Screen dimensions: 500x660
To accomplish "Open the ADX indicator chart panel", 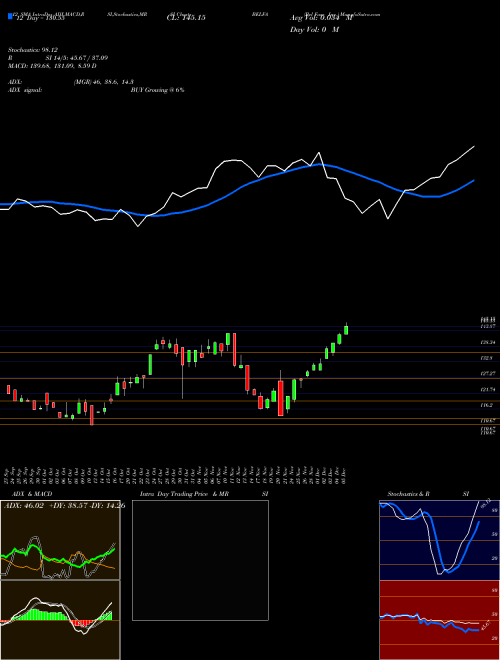I will point(60,540).
